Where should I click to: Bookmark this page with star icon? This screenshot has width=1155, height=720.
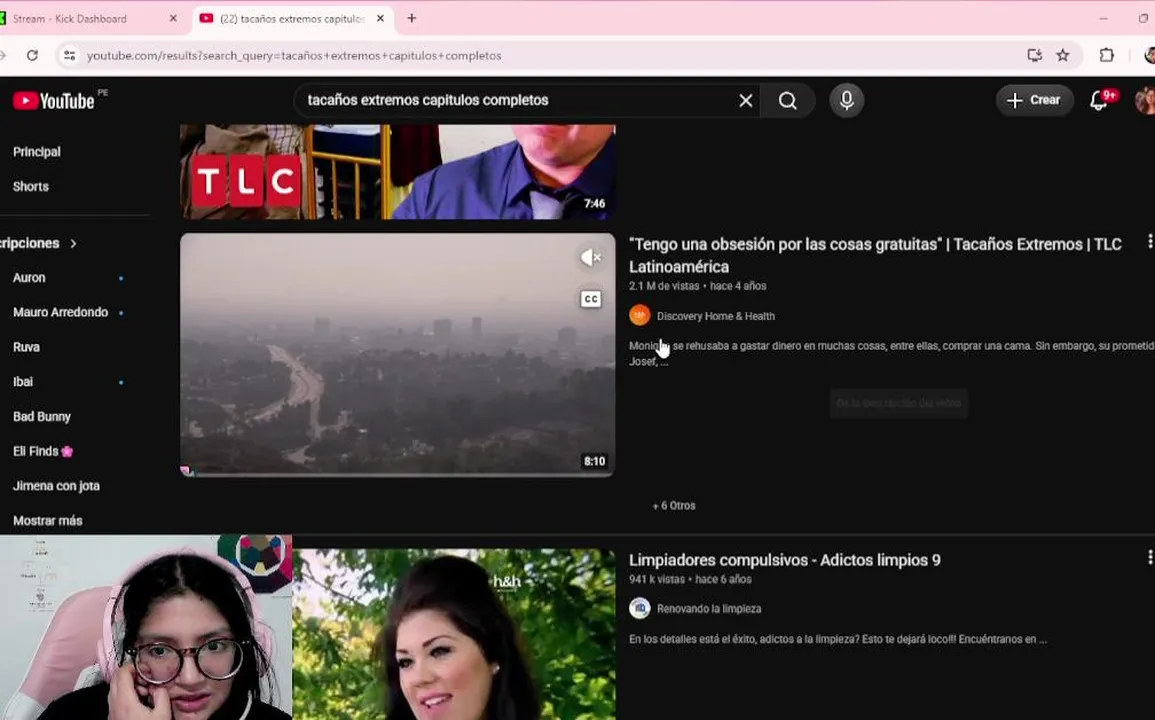click(1062, 55)
